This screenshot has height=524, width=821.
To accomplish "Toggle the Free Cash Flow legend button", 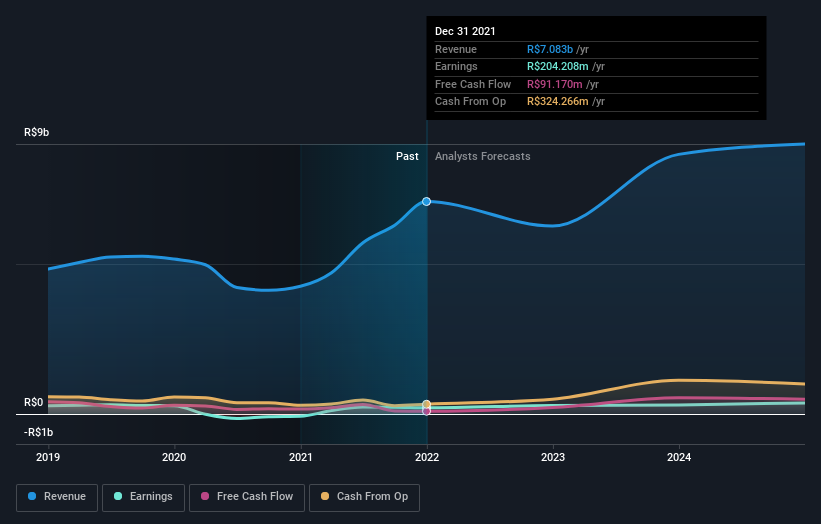I will pos(247,497).
